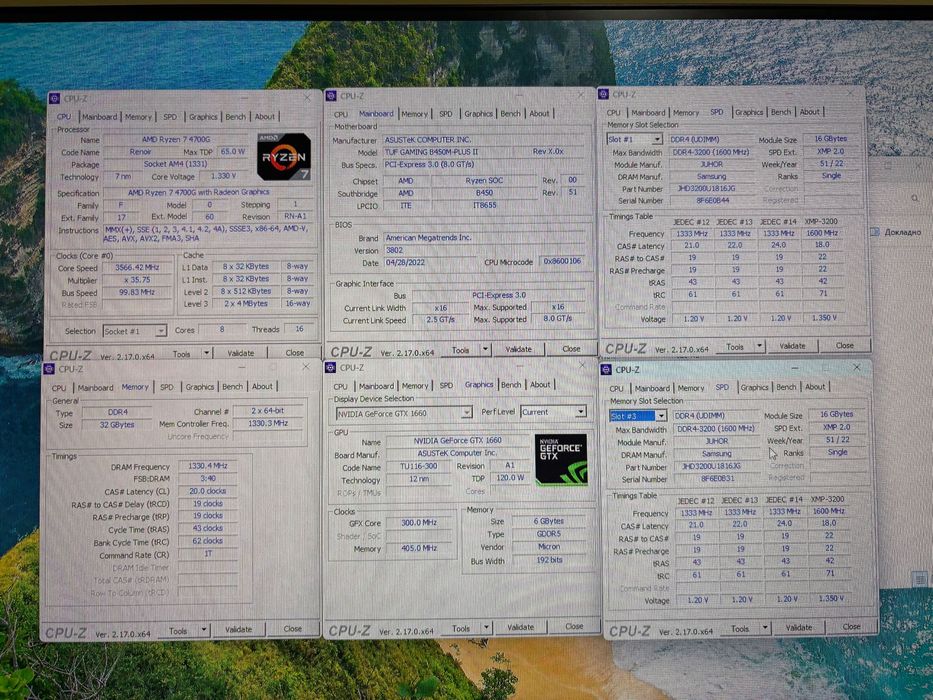Select the Graphics tab in the Slot #1 SPD window
This screenshot has width=933, height=700.
pyautogui.click(x=749, y=112)
